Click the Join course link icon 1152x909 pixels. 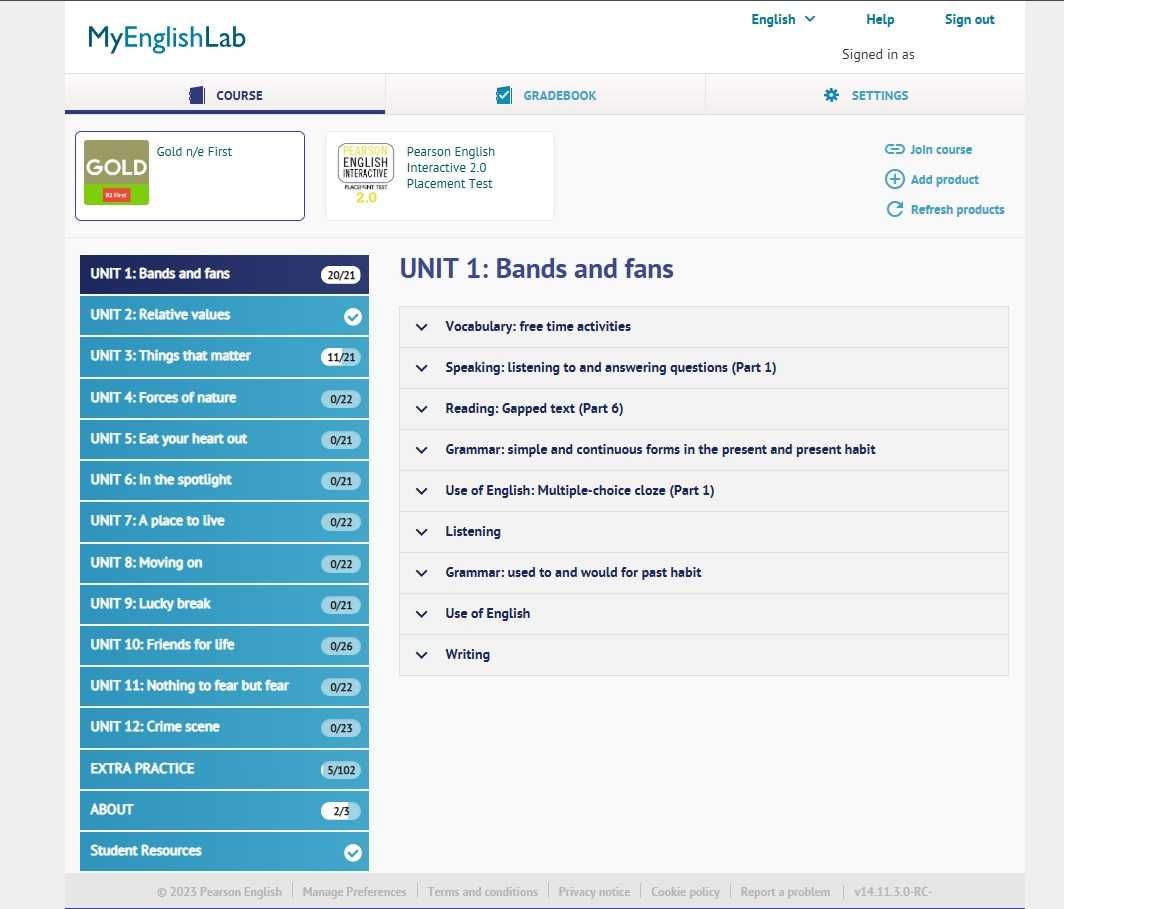[894, 149]
